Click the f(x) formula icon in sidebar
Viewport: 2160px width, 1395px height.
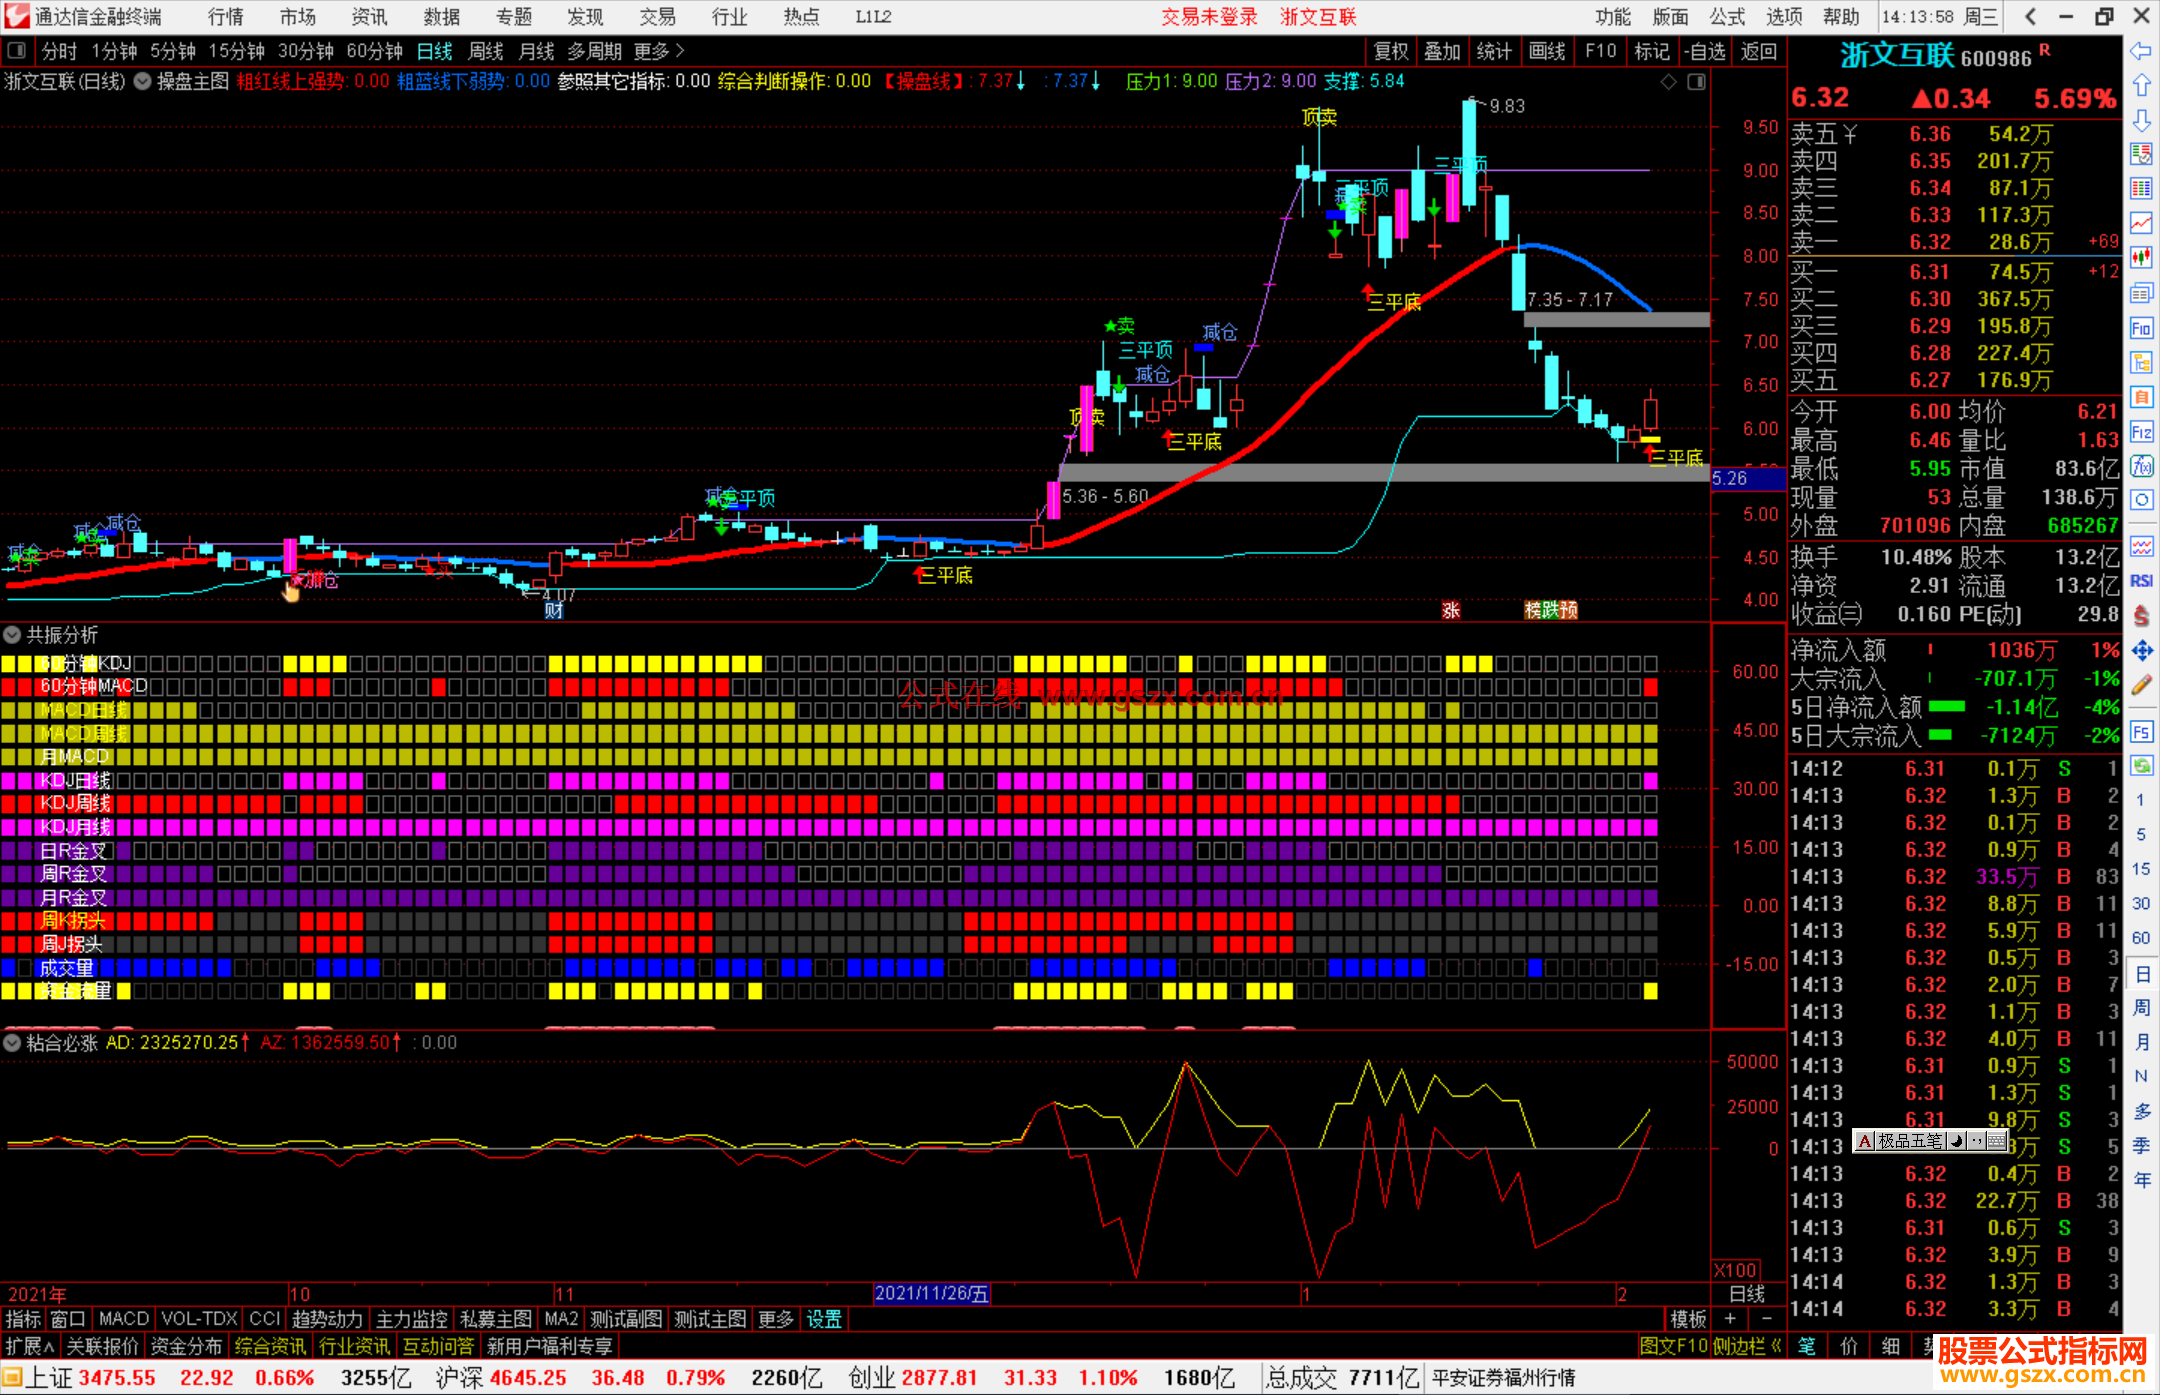coord(2141,466)
